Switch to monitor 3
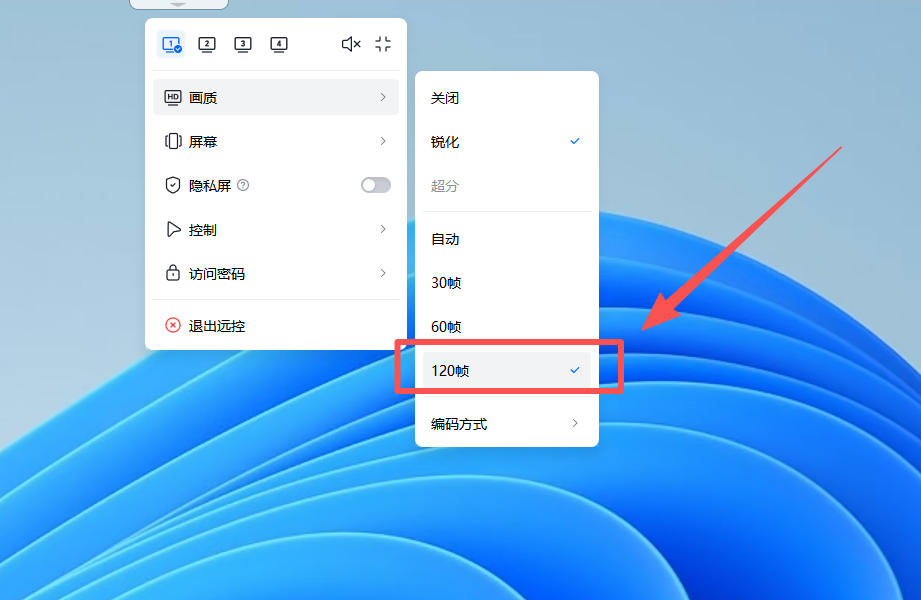 coord(242,44)
